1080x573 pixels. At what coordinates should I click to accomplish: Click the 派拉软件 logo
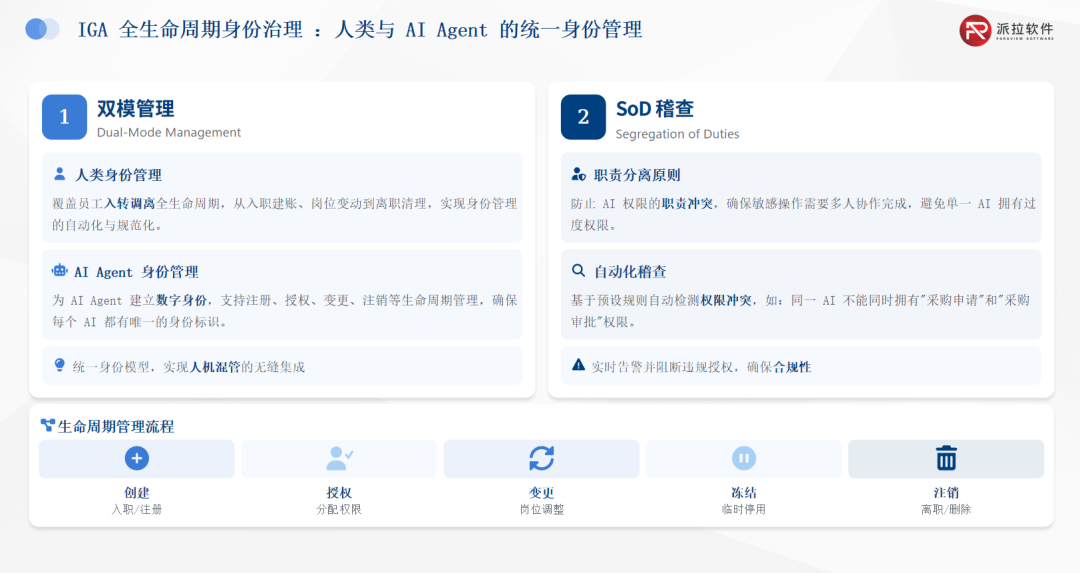click(x=1006, y=30)
